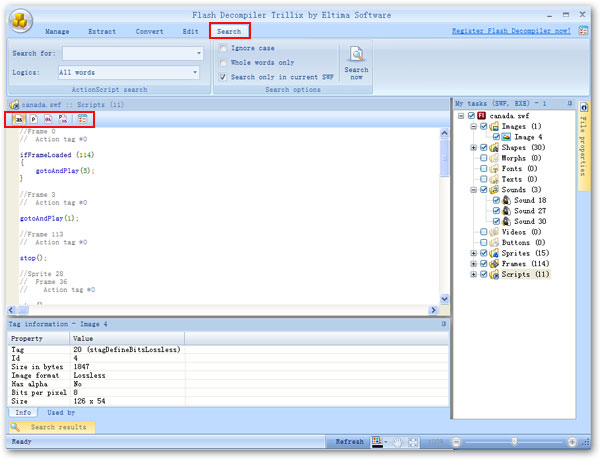Pin the My tasks panel

(570, 103)
